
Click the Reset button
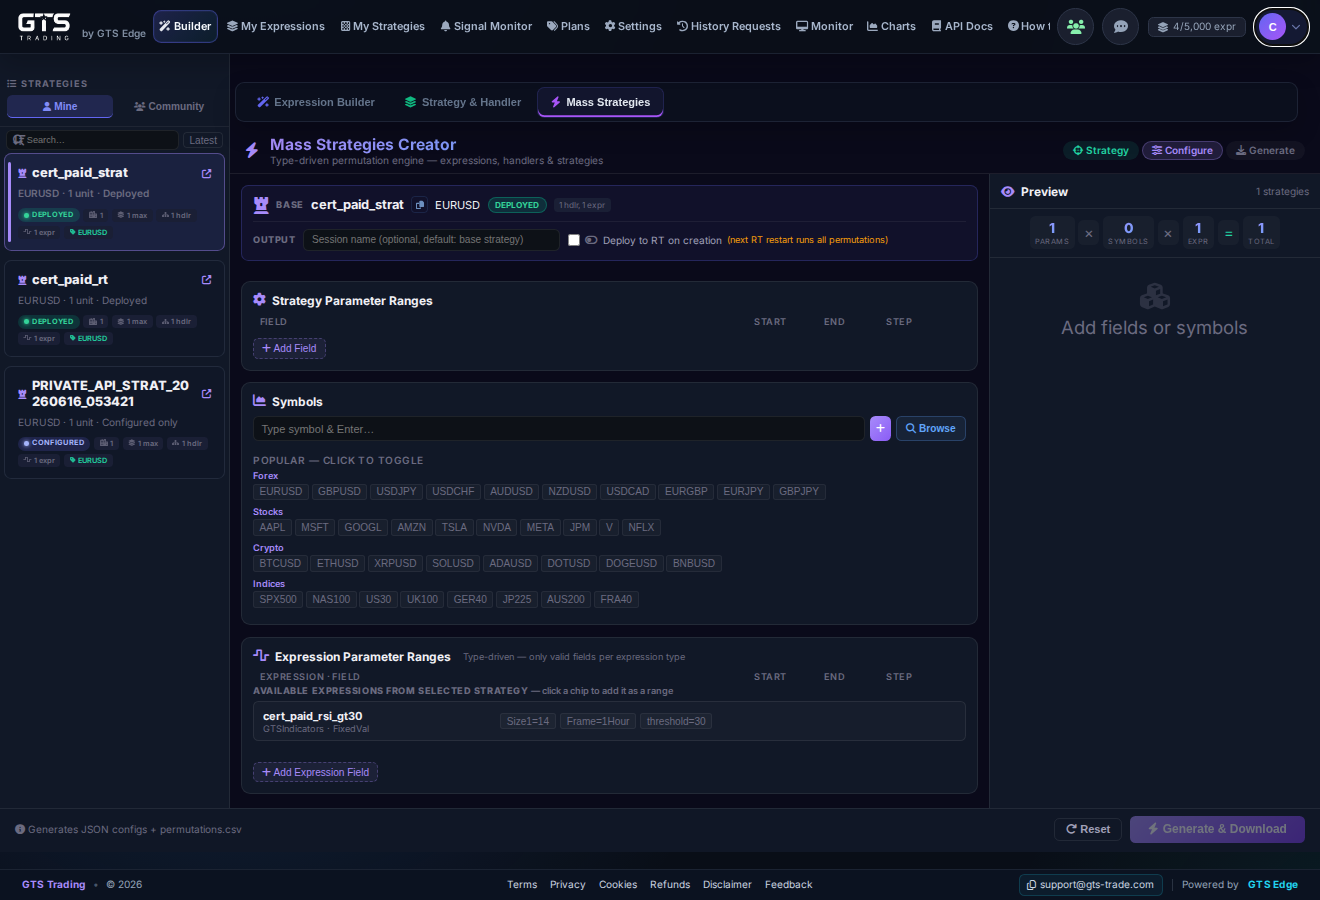point(1087,829)
